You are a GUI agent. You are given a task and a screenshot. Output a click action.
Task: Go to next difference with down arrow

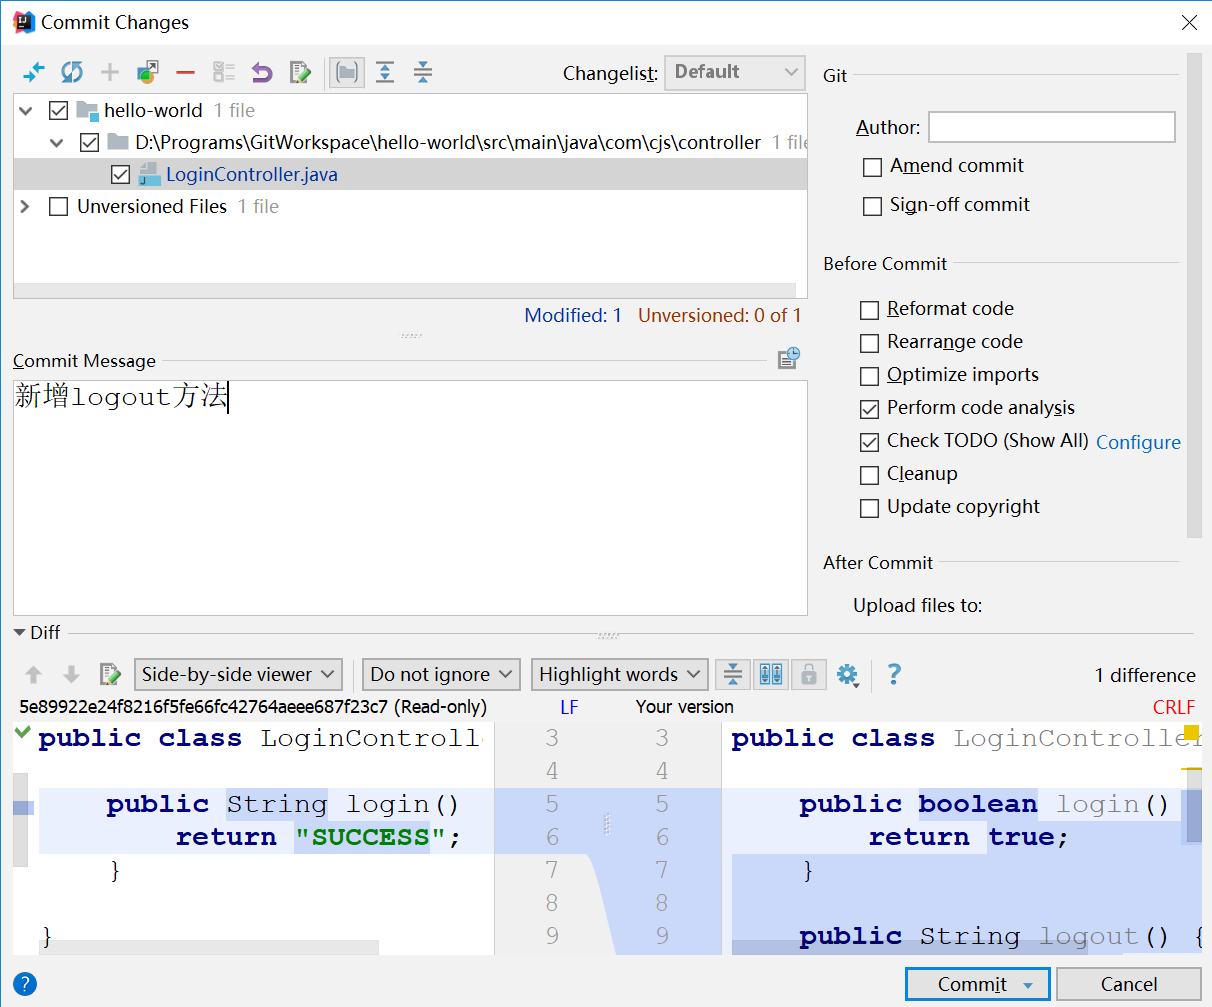click(71, 675)
